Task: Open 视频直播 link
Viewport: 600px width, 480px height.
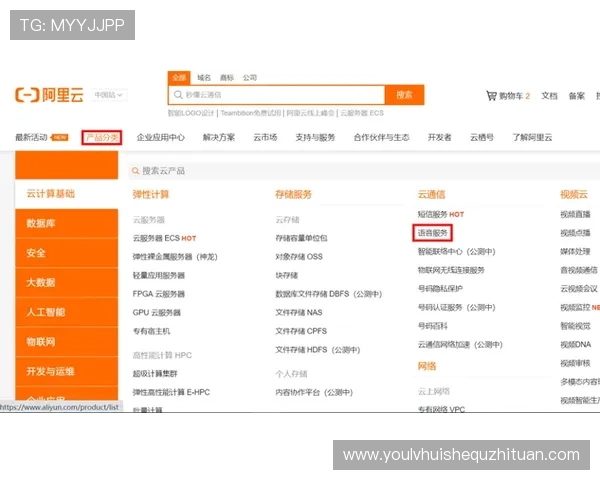Action: tap(575, 214)
